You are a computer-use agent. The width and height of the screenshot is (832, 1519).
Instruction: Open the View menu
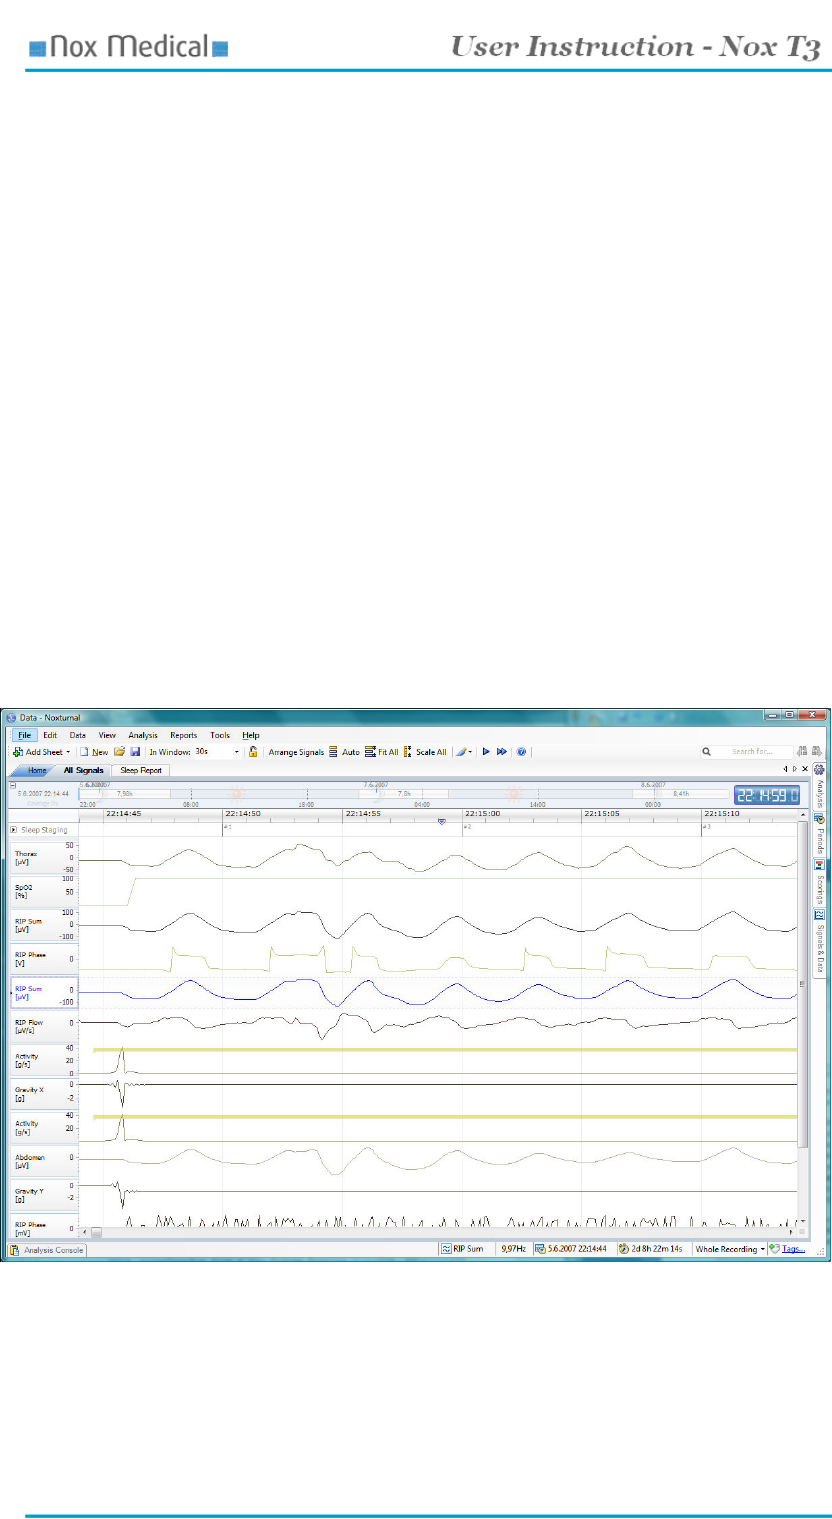coord(107,735)
